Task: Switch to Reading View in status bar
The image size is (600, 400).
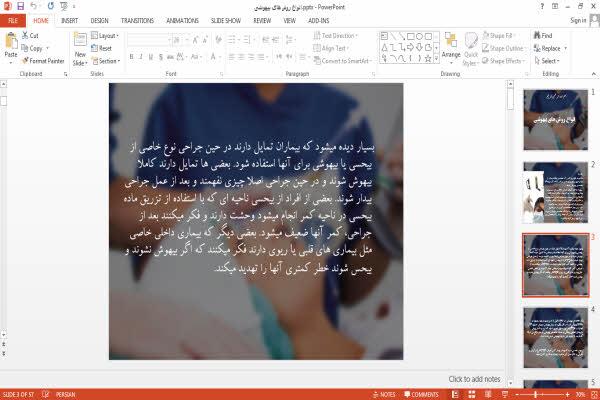Action: pos(488,394)
